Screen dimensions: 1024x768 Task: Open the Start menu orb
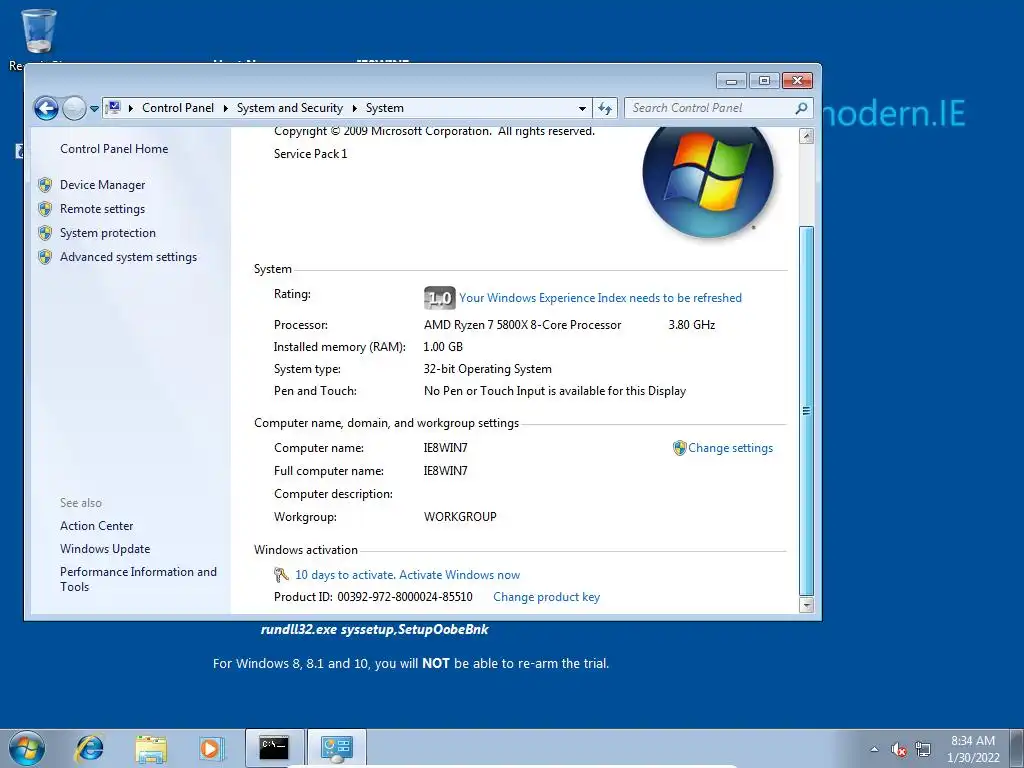point(27,748)
